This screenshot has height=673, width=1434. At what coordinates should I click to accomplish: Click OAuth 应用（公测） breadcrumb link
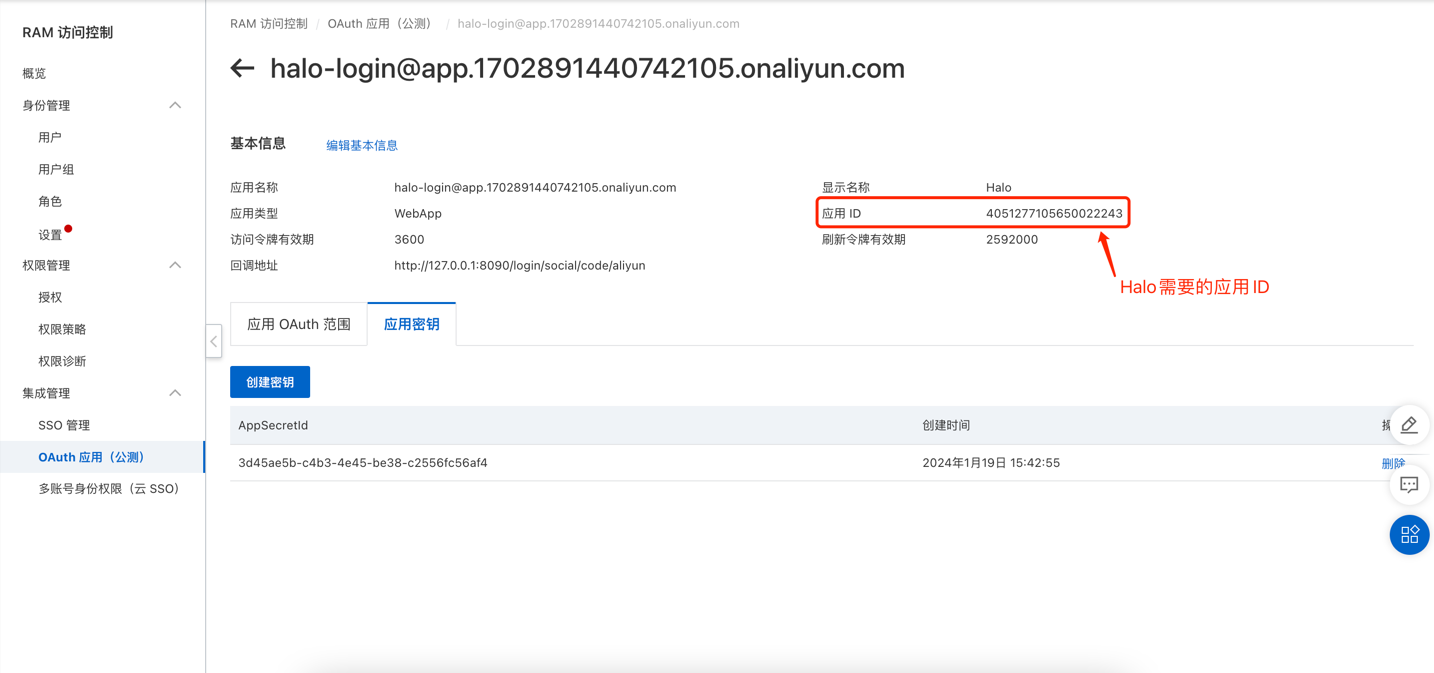tap(380, 23)
